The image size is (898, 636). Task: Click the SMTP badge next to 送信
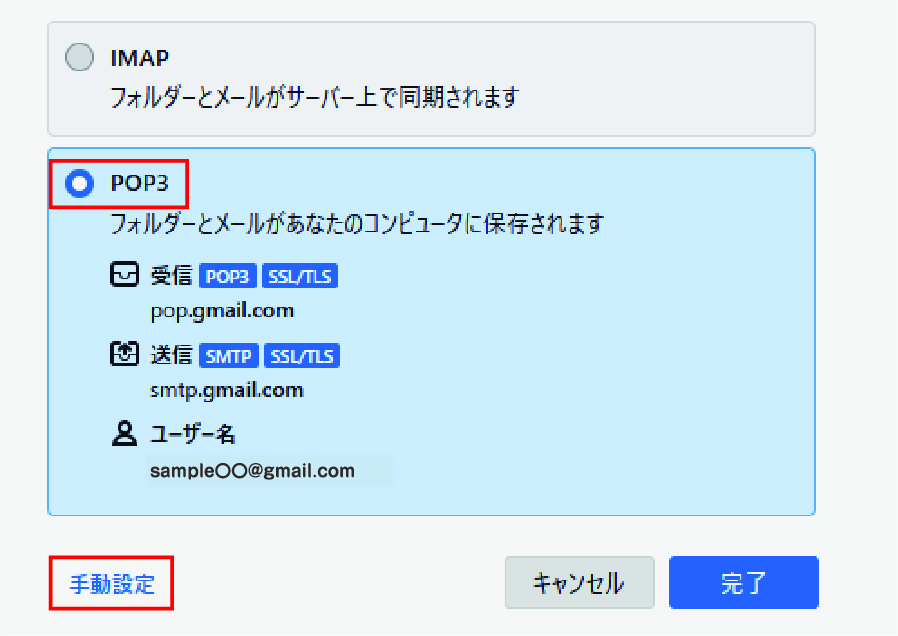pos(230,356)
